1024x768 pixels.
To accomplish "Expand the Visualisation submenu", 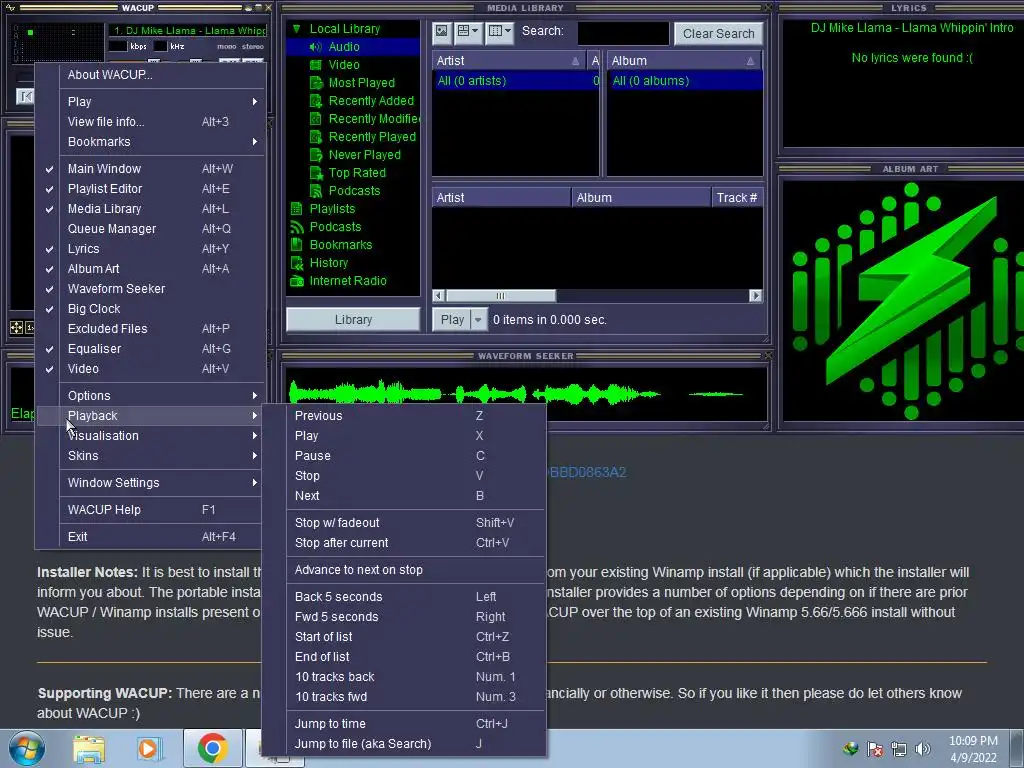I will pos(151,436).
